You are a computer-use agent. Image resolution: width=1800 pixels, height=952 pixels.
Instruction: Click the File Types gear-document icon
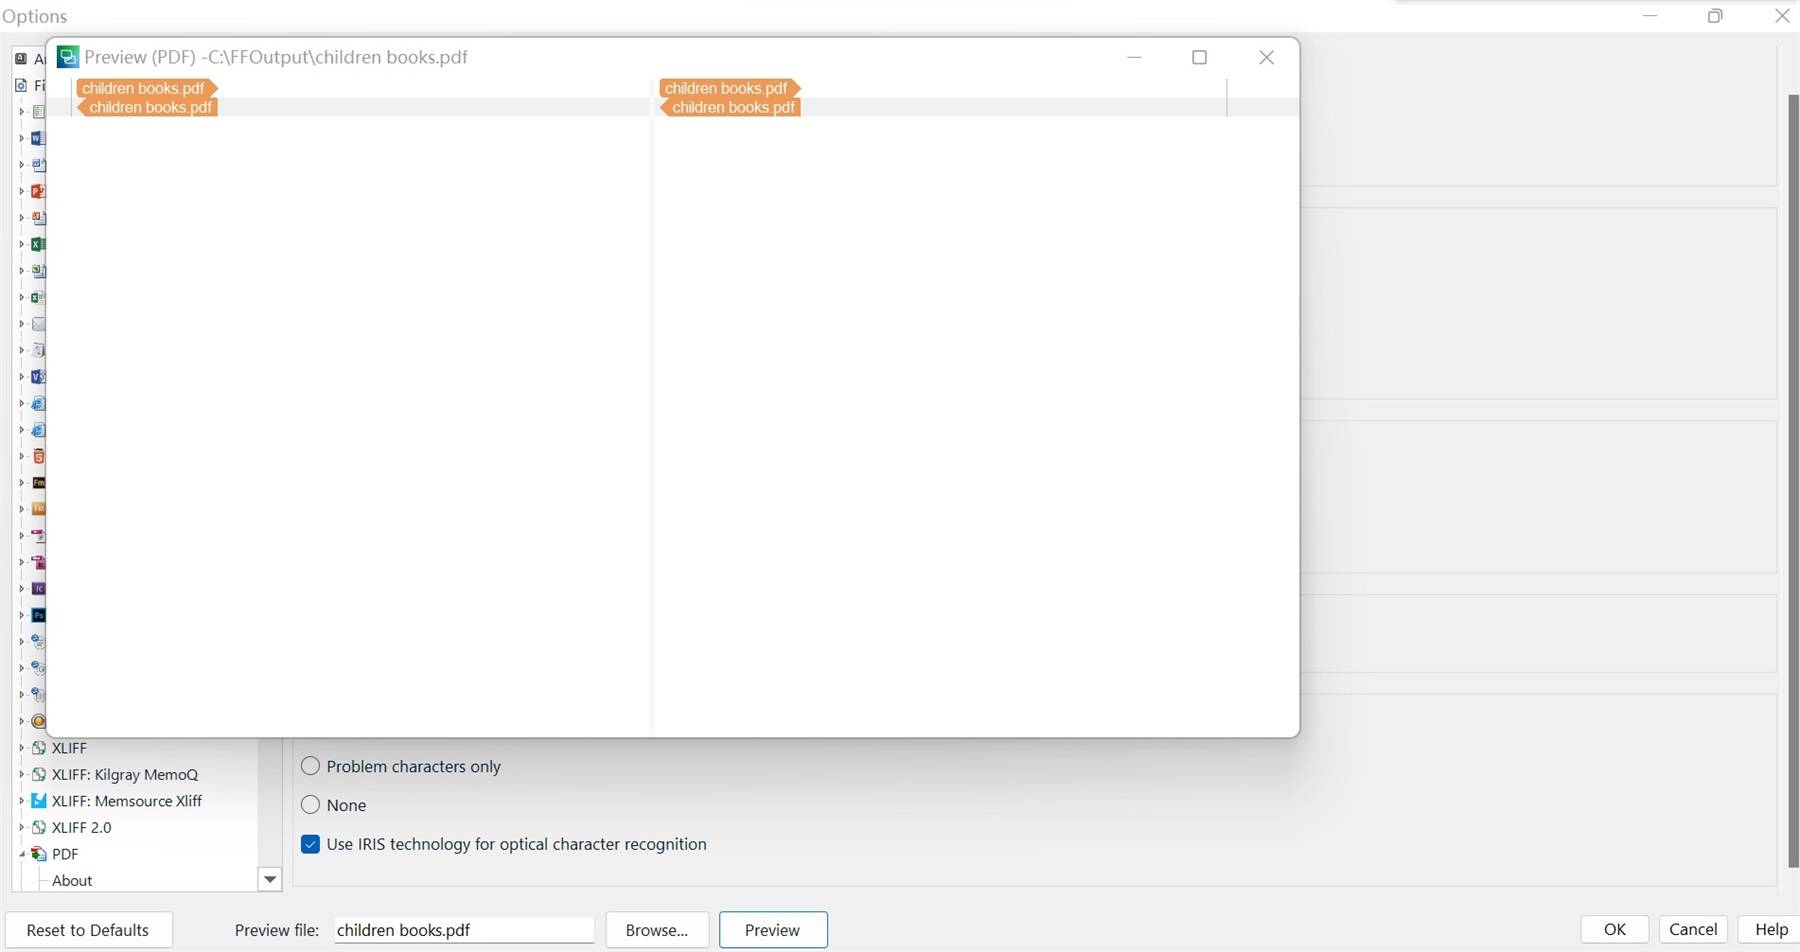pos(21,85)
